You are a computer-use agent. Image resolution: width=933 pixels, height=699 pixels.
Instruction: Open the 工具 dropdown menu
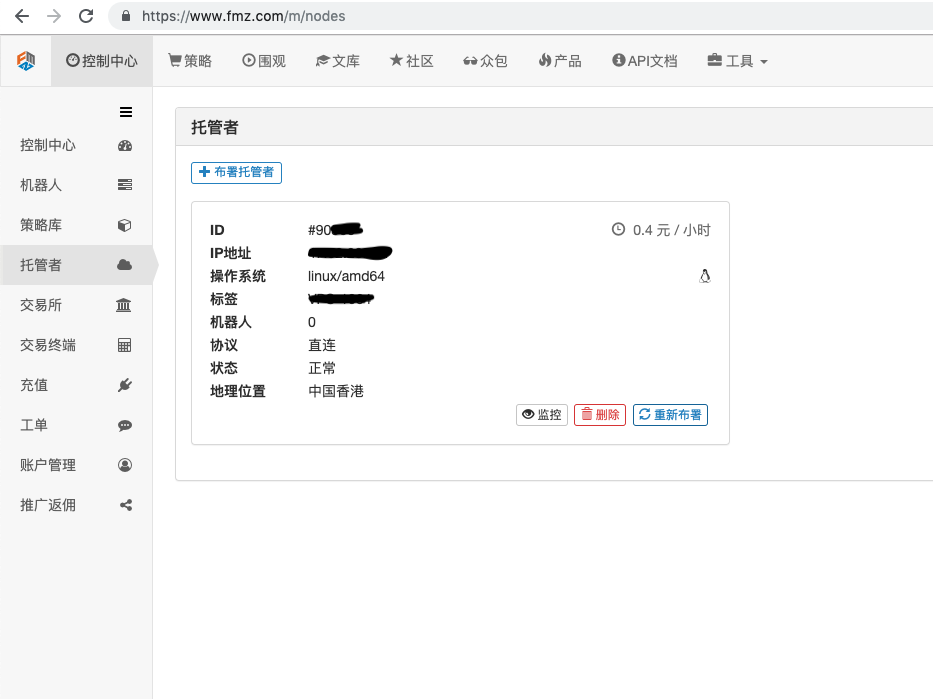[738, 61]
